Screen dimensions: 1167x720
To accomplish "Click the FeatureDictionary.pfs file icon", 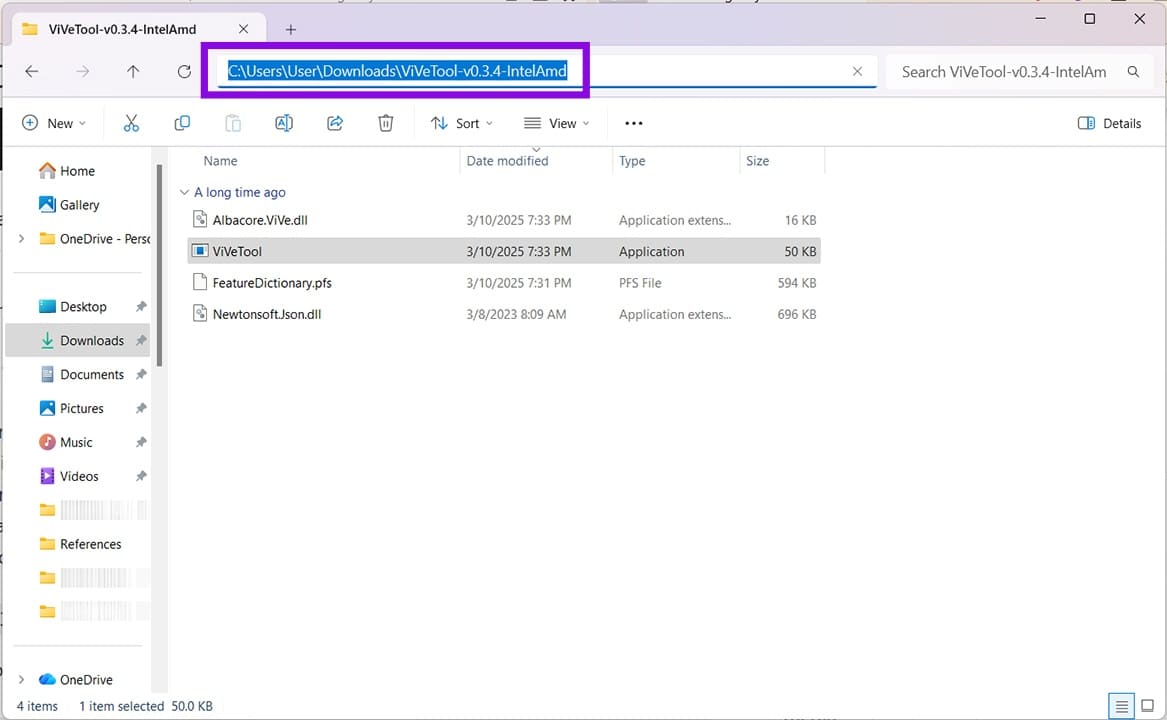I will point(199,282).
